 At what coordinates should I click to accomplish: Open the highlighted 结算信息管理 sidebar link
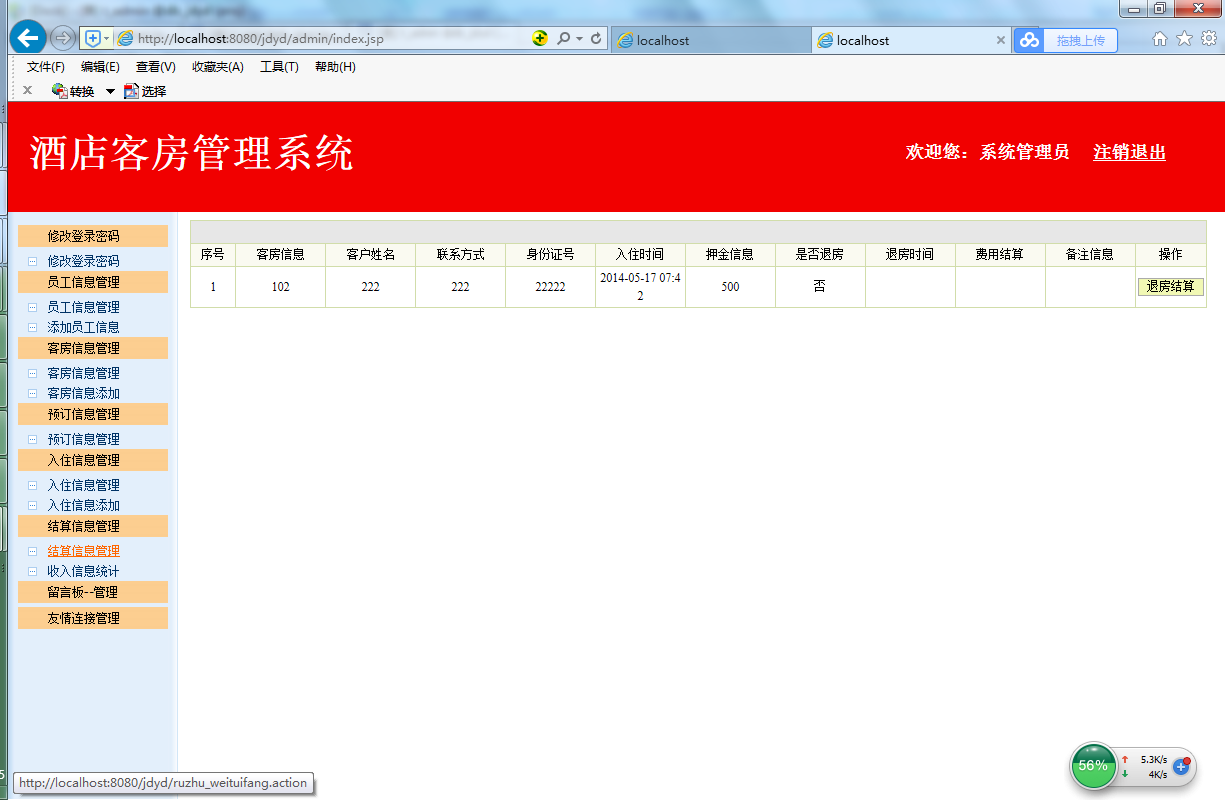[x=83, y=551]
